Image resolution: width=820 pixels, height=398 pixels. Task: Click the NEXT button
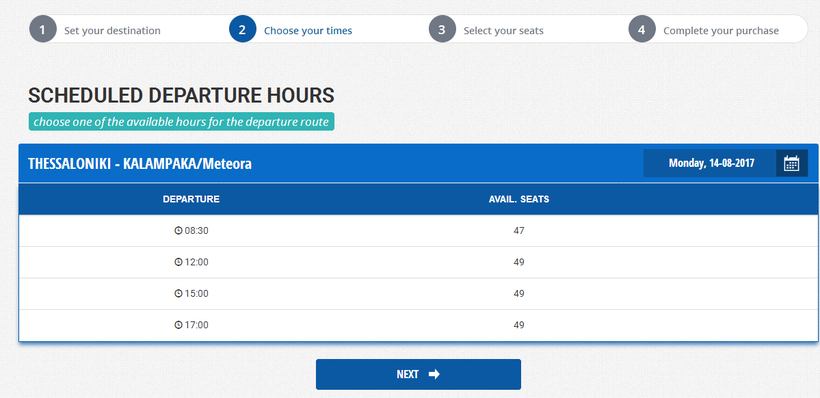[x=418, y=374]
